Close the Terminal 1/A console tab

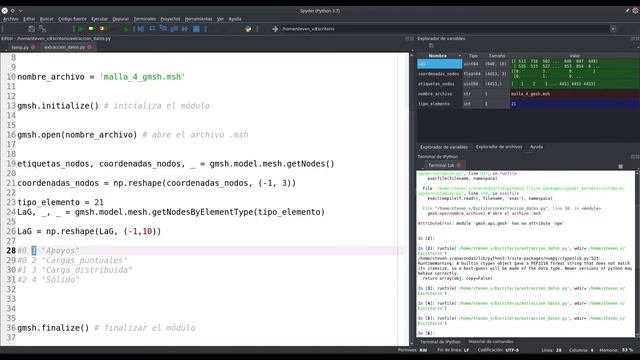pos(459,165)
